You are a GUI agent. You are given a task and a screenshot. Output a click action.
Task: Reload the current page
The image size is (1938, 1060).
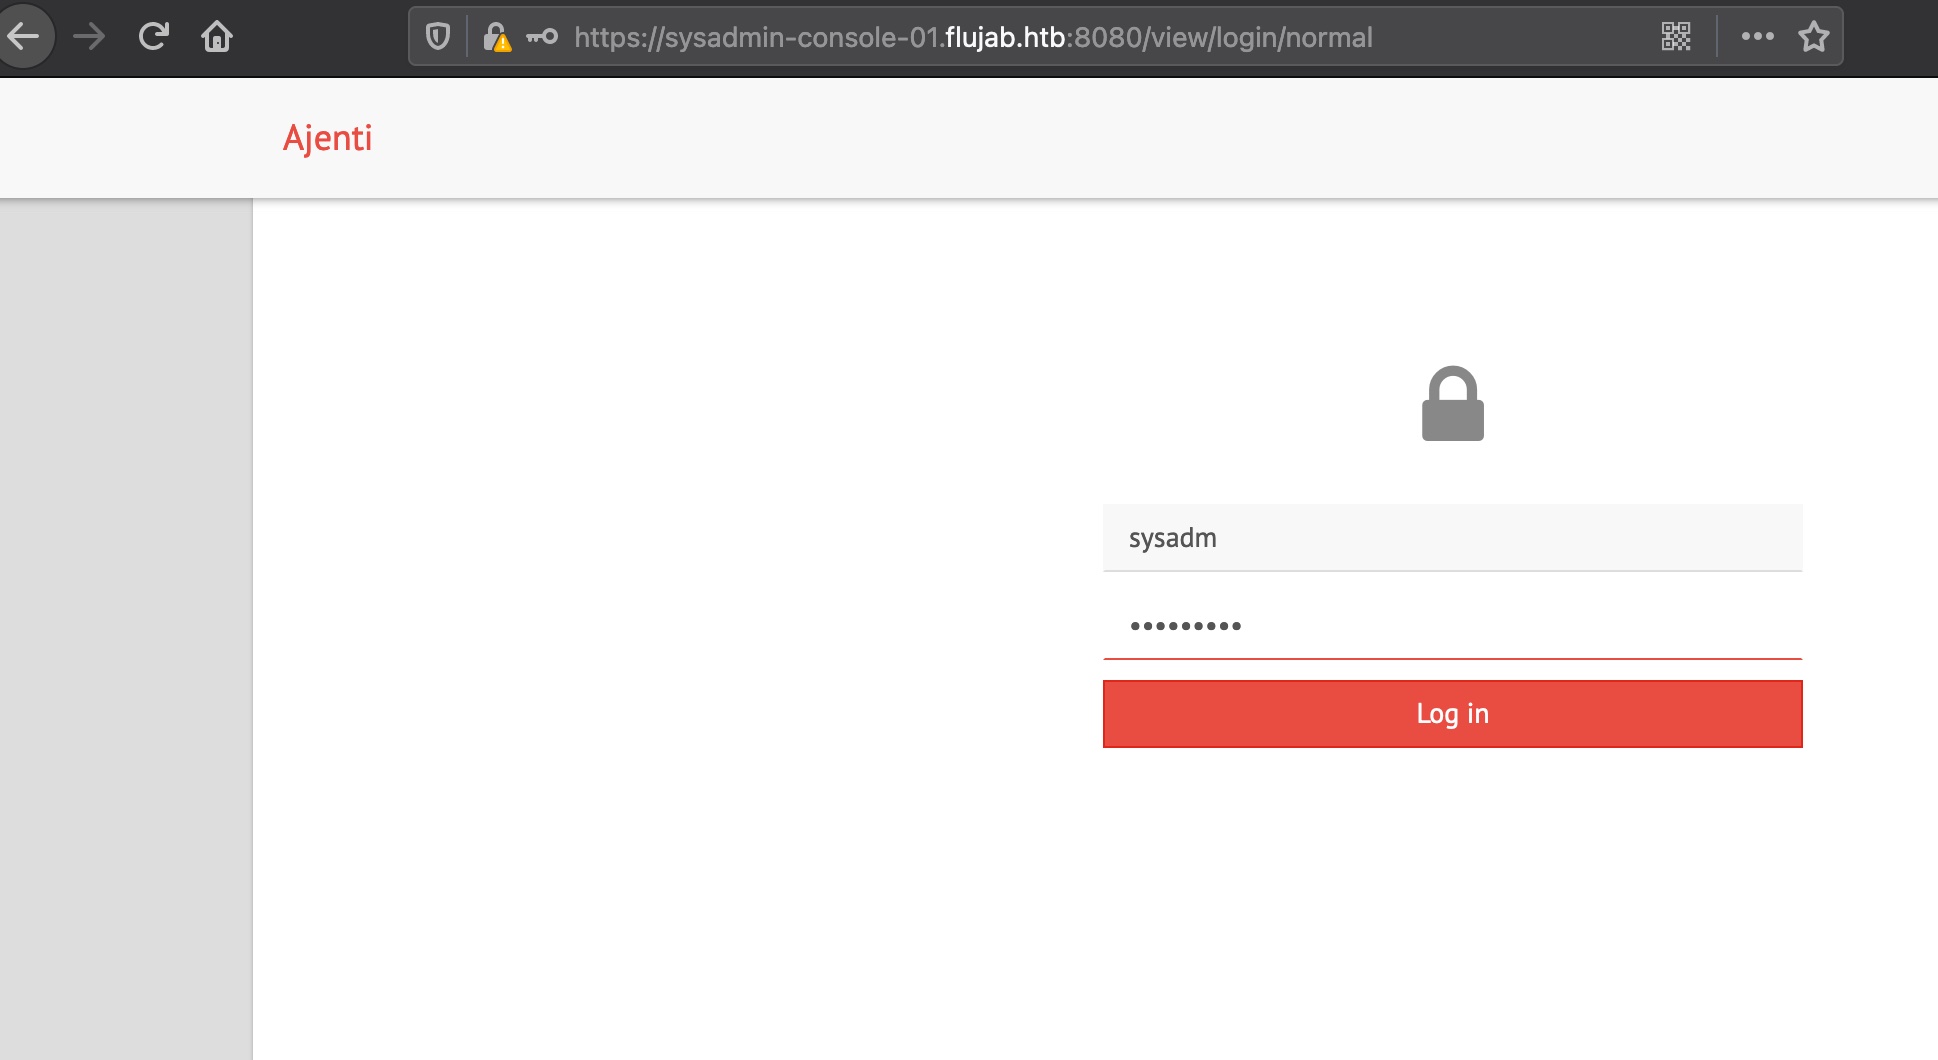pos(153,37)
